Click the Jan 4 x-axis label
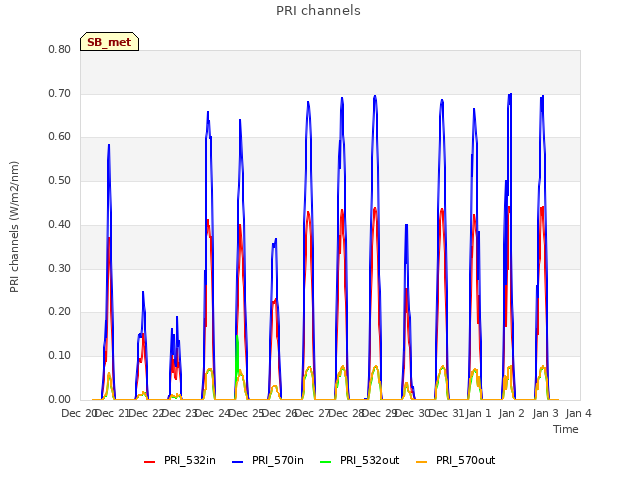The width and height of the screenshot is (640, 480). coord(578,413)
